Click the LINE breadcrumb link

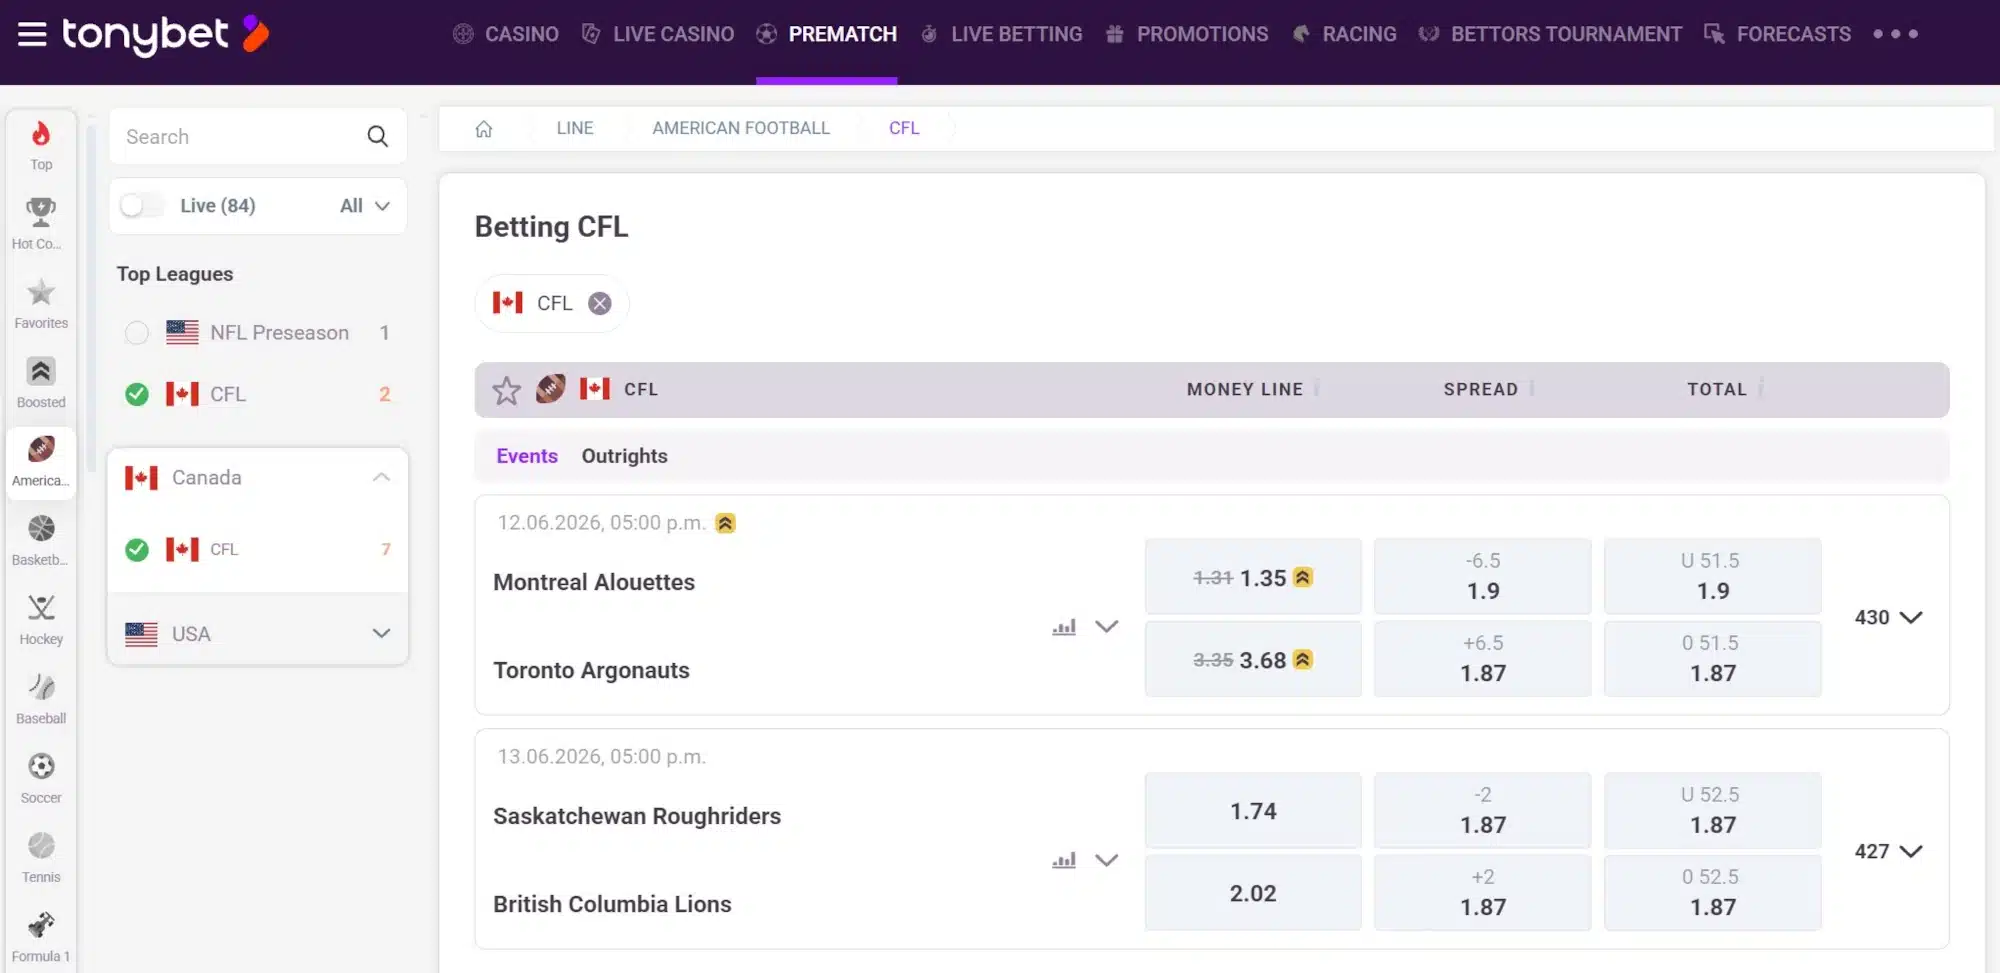coord(575,128)
